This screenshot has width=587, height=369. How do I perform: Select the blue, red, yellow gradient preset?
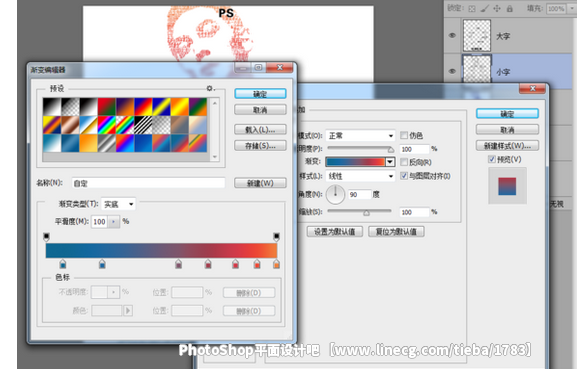point(143,107)
